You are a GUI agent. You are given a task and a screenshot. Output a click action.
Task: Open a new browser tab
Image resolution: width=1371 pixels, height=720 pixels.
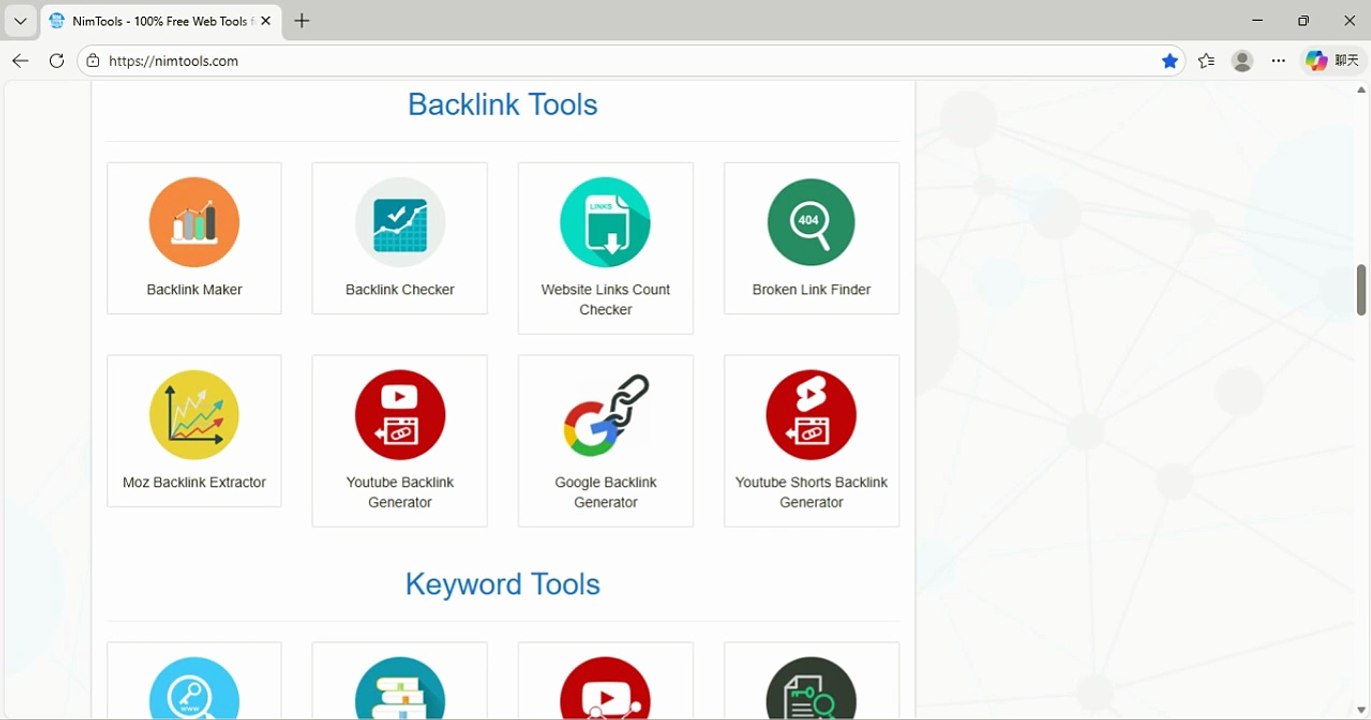click(x=302, y=21)
